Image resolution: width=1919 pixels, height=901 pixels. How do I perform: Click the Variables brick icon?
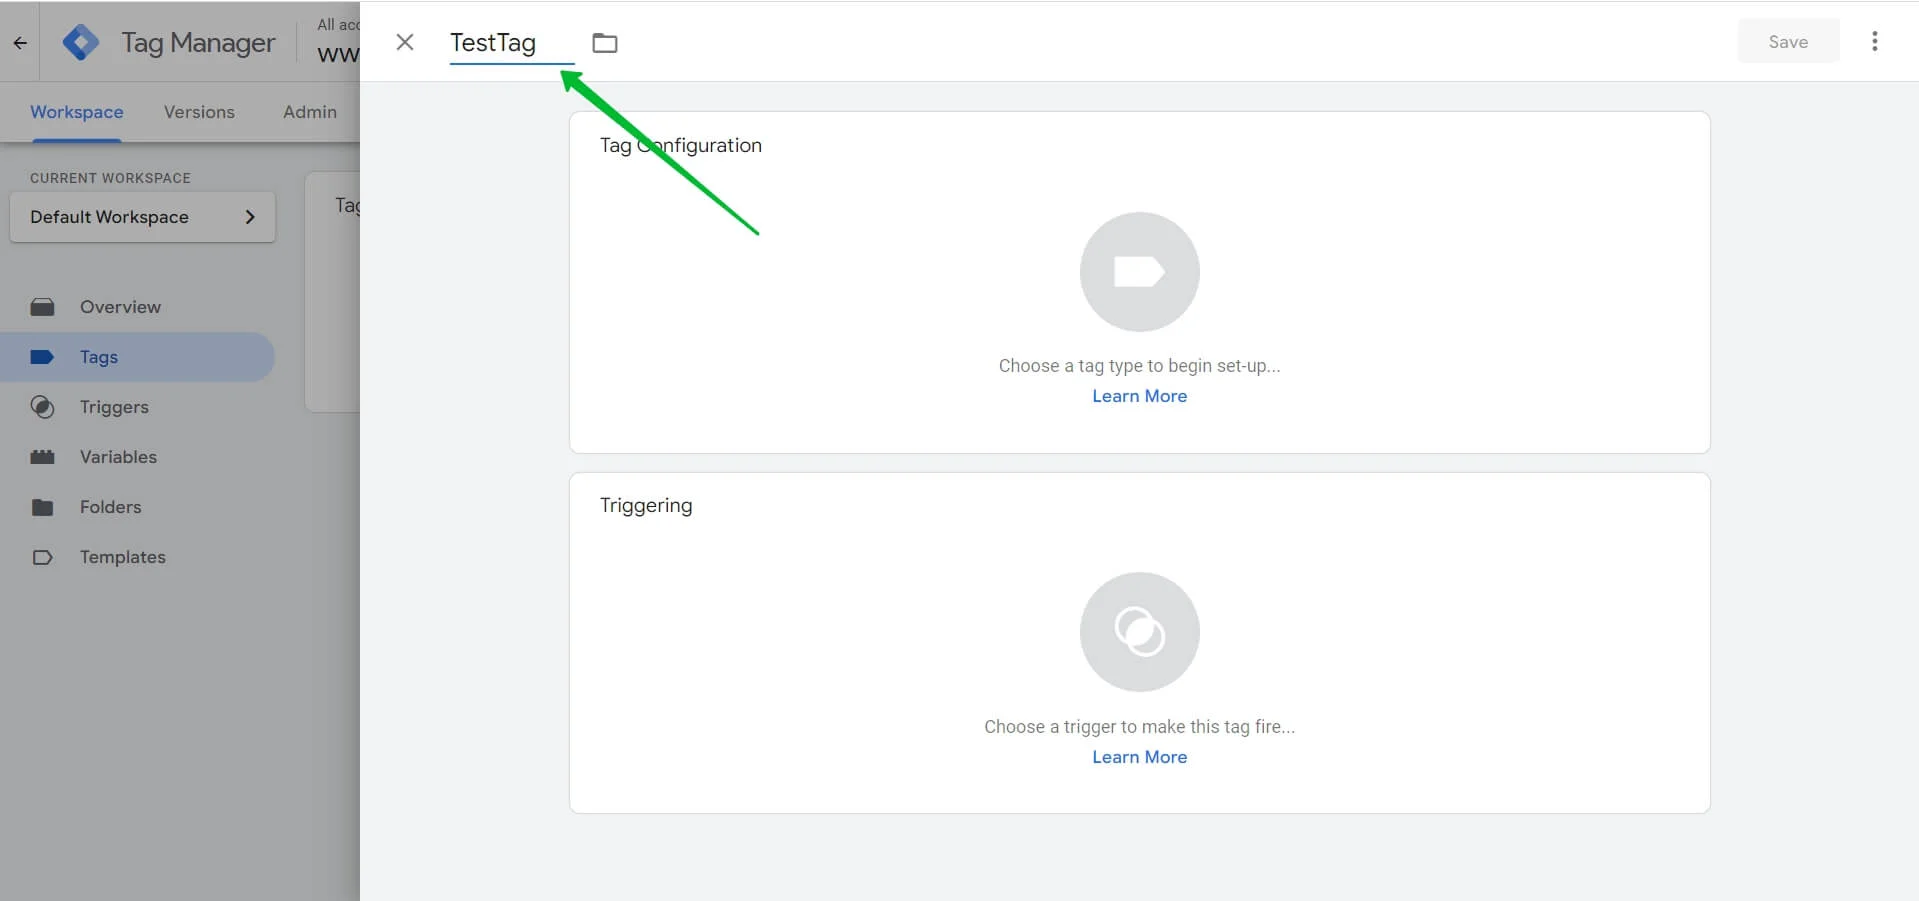pos(42,457)
